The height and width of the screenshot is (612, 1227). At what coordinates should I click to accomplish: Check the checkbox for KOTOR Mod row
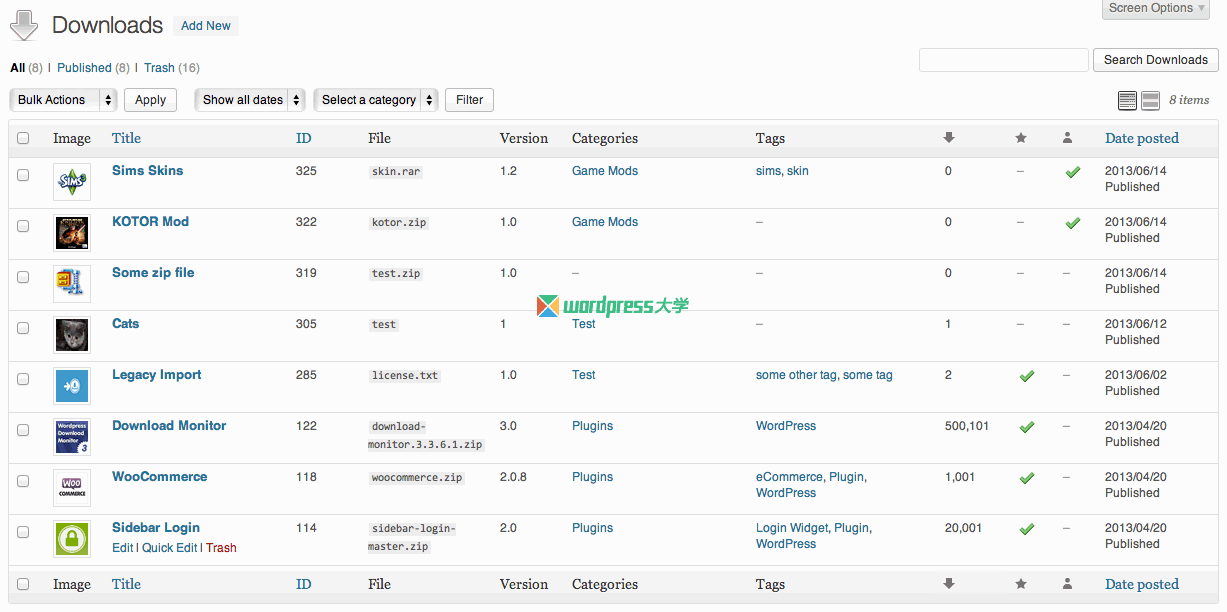23,226
